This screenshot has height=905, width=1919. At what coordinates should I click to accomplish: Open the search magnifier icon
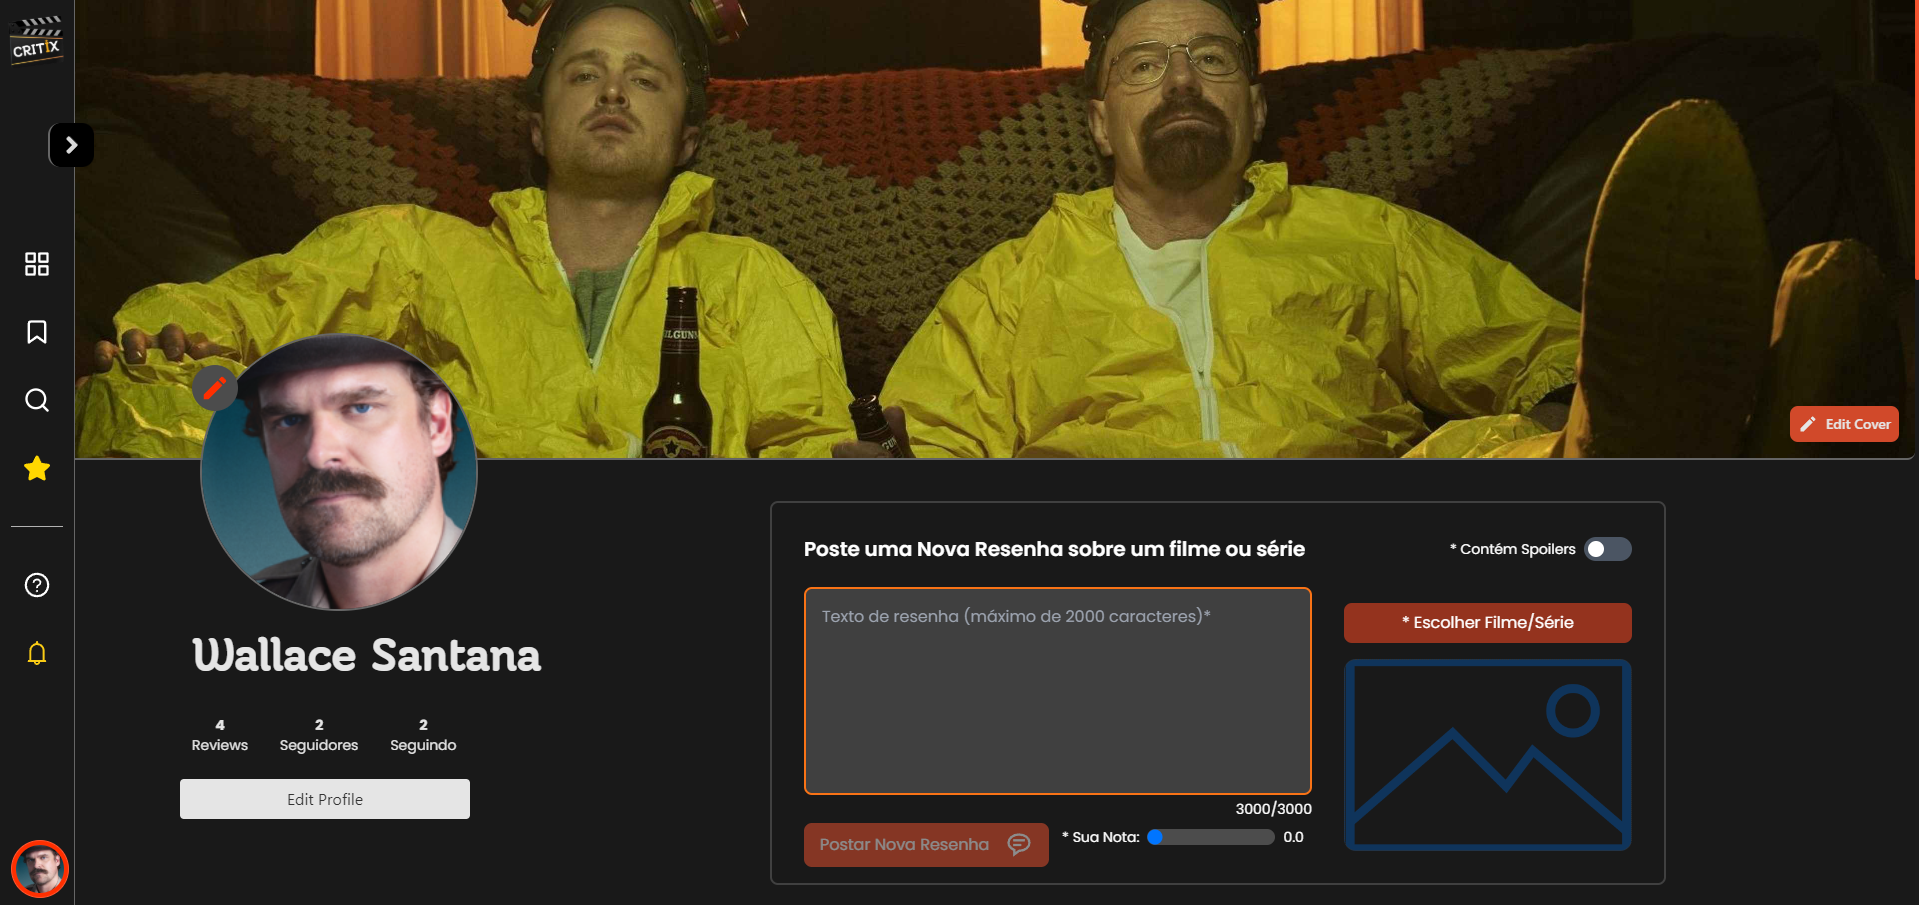pyautogui.click(x=37, y=400)
